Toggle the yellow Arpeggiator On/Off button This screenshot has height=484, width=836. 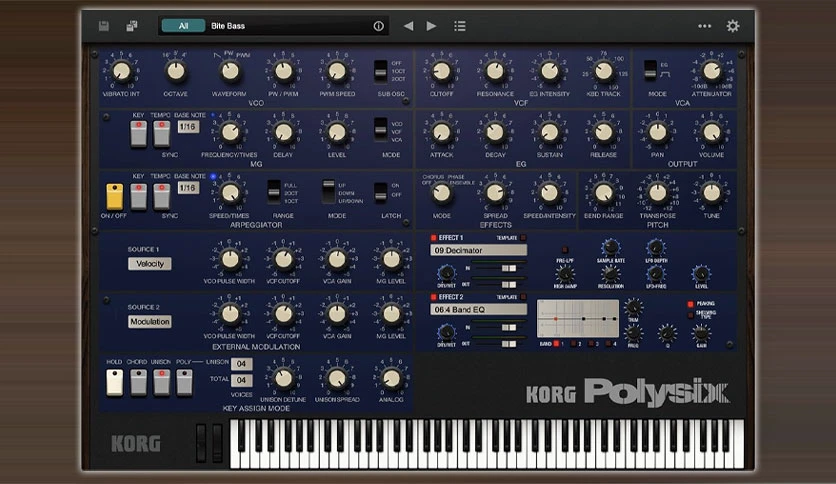click(115, 196)
